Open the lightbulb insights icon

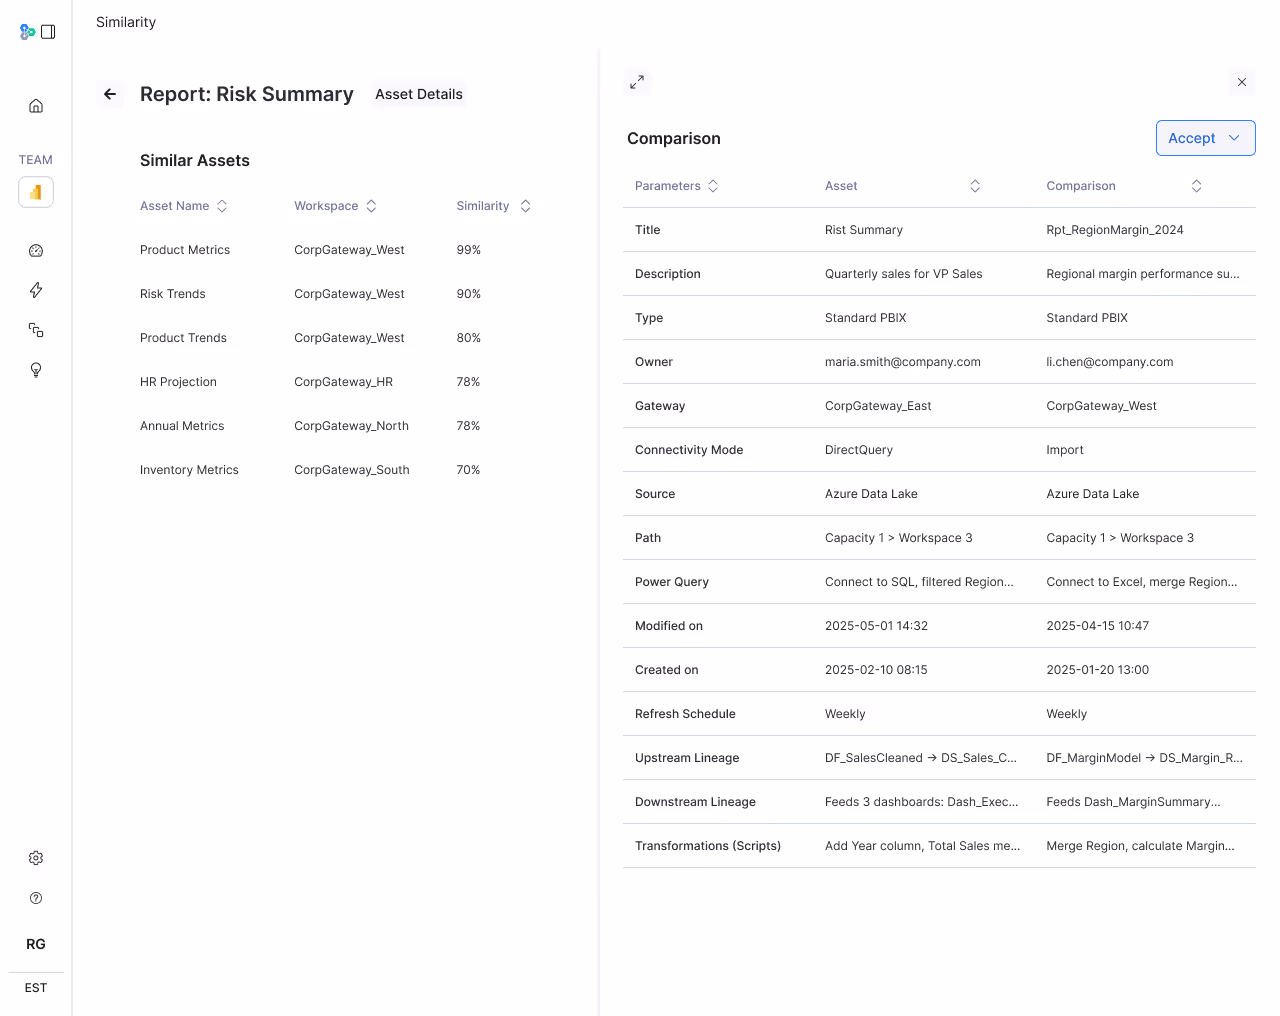coord(36,370)
